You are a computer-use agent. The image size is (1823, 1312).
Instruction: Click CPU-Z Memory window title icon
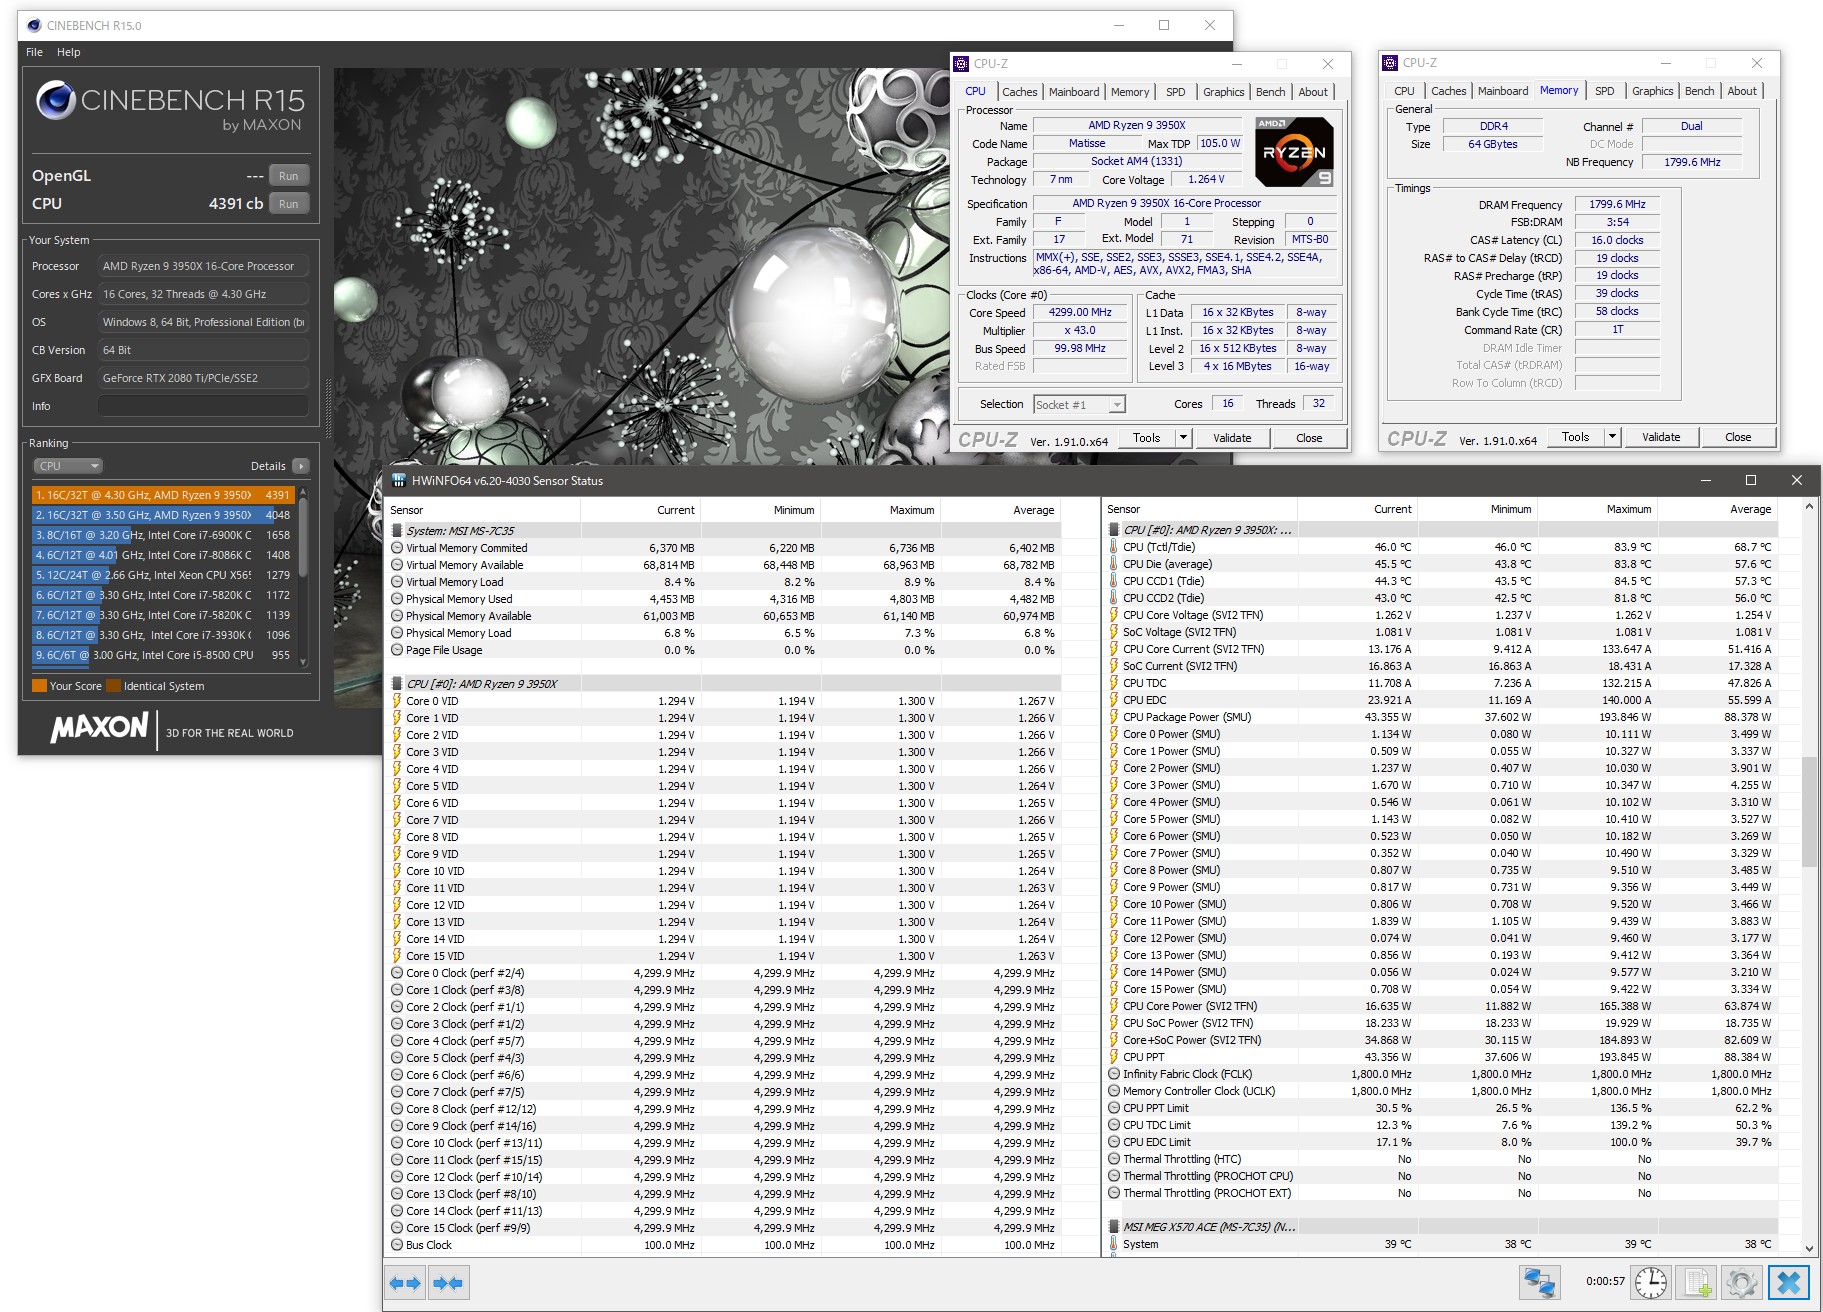coord(1389,63)
